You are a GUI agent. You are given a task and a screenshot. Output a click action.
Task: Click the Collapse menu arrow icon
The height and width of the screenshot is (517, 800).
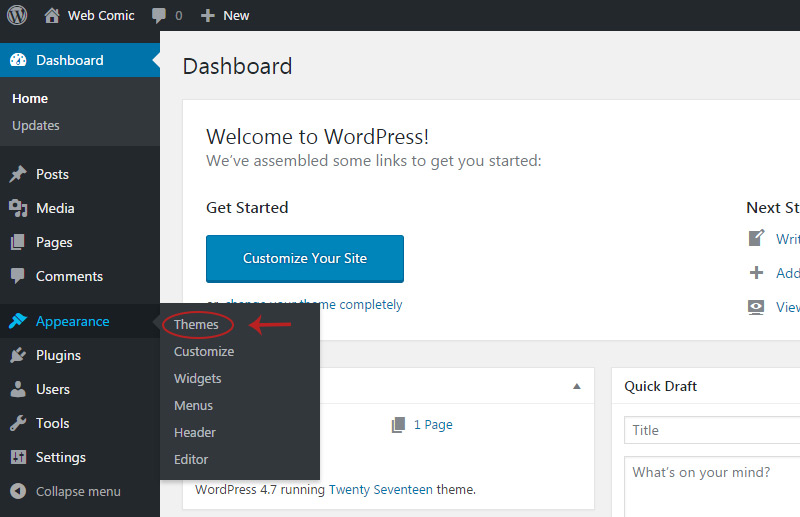[x=18, y=491]
